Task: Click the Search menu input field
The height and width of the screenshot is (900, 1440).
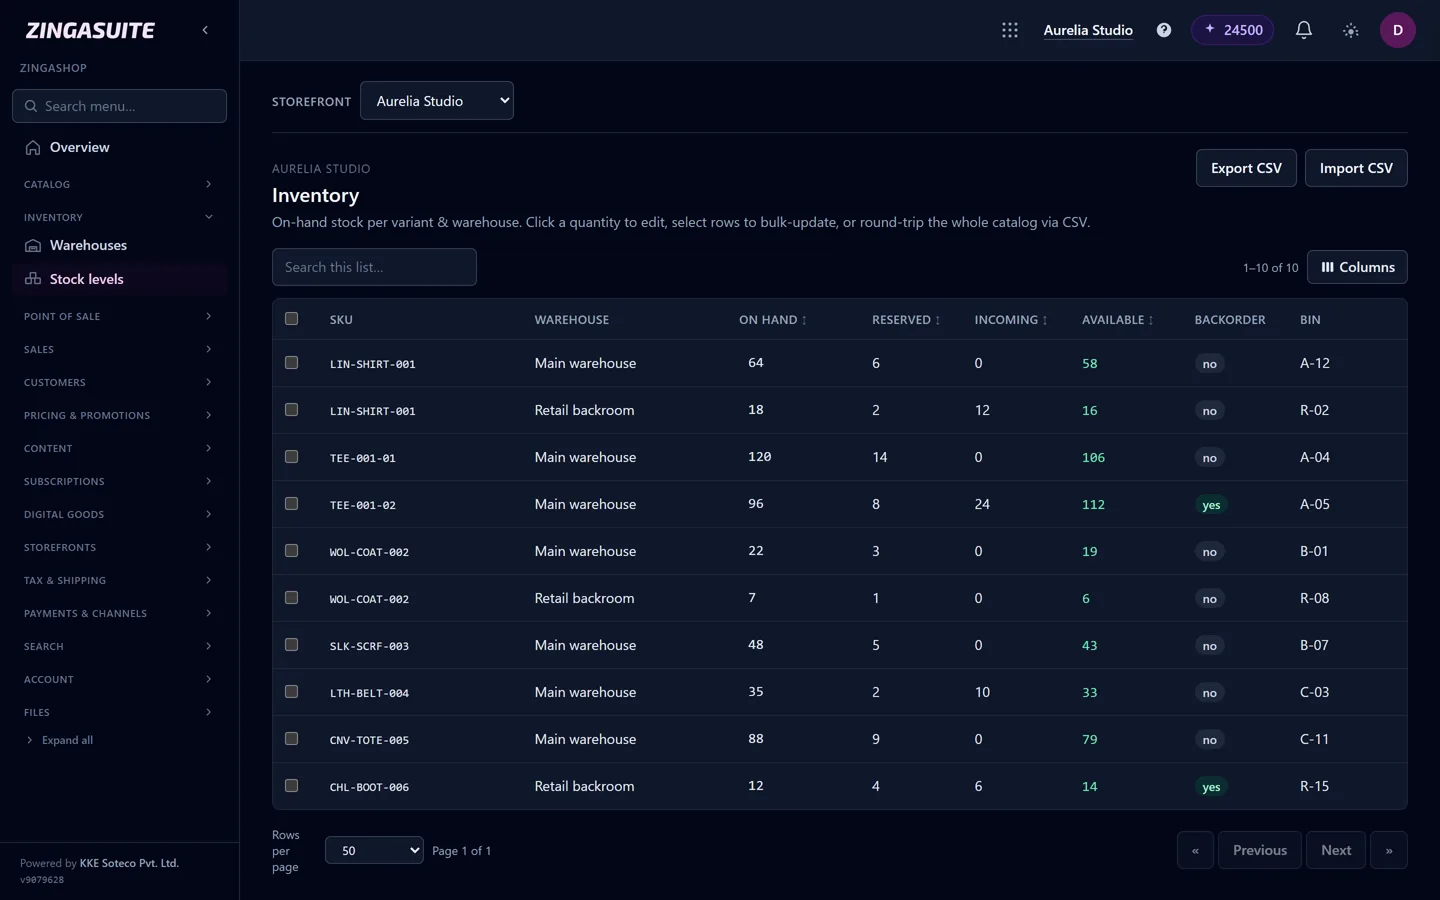Action: (x=119, y=106)
